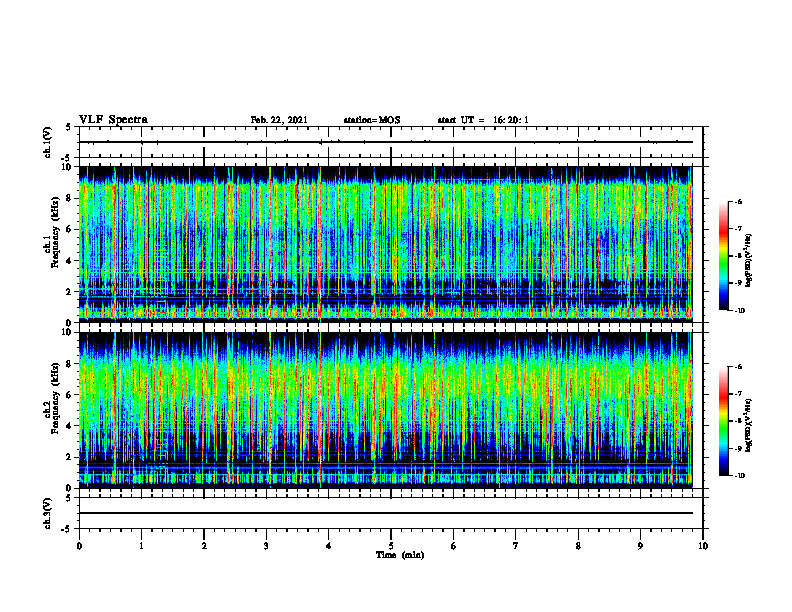Click the "2" kHz tick on ch.1 spectrogram
Image resolution: width=792 pixels, height=612 pixels.
[70, 292]
